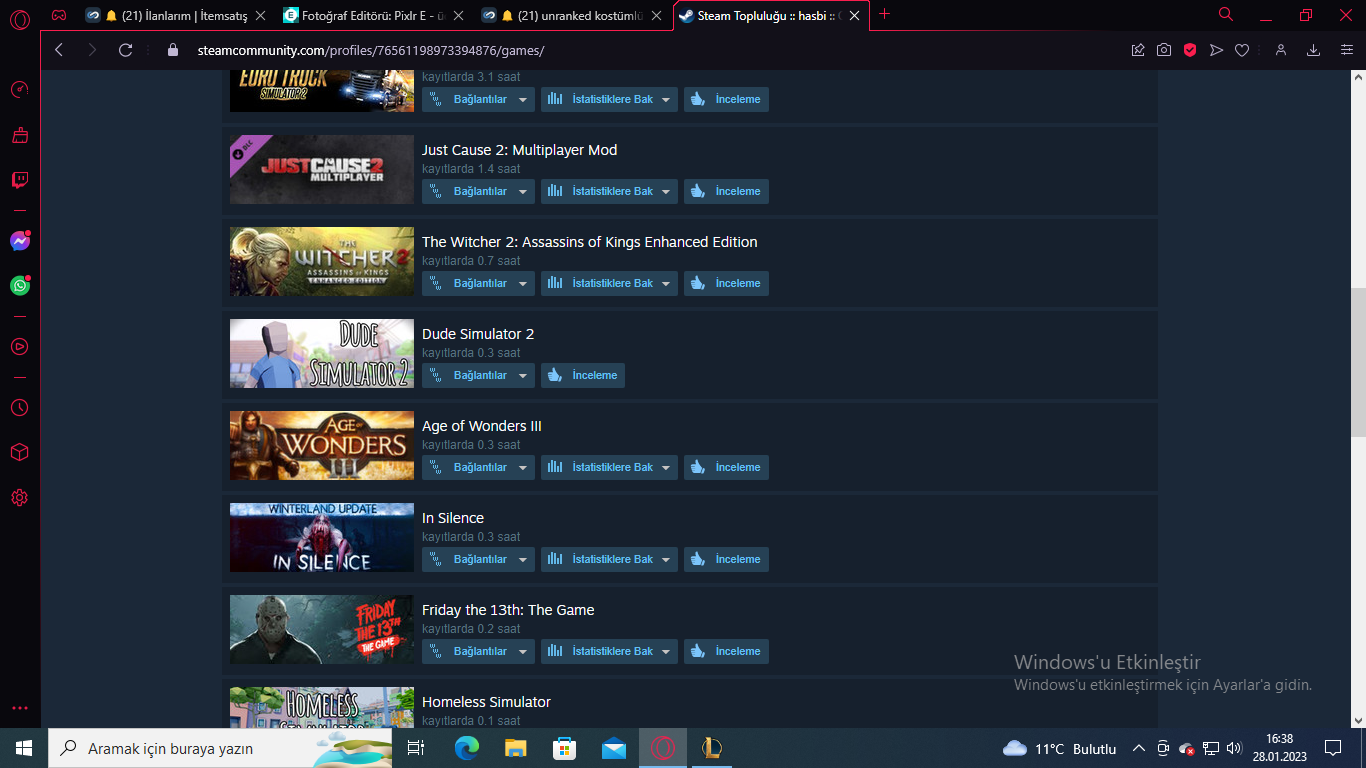Viewport: 1366px width, 768px height.
Task: Expand Bağlantılar for Euro Truck Simulator 2
Action: (x=478, y=99)
